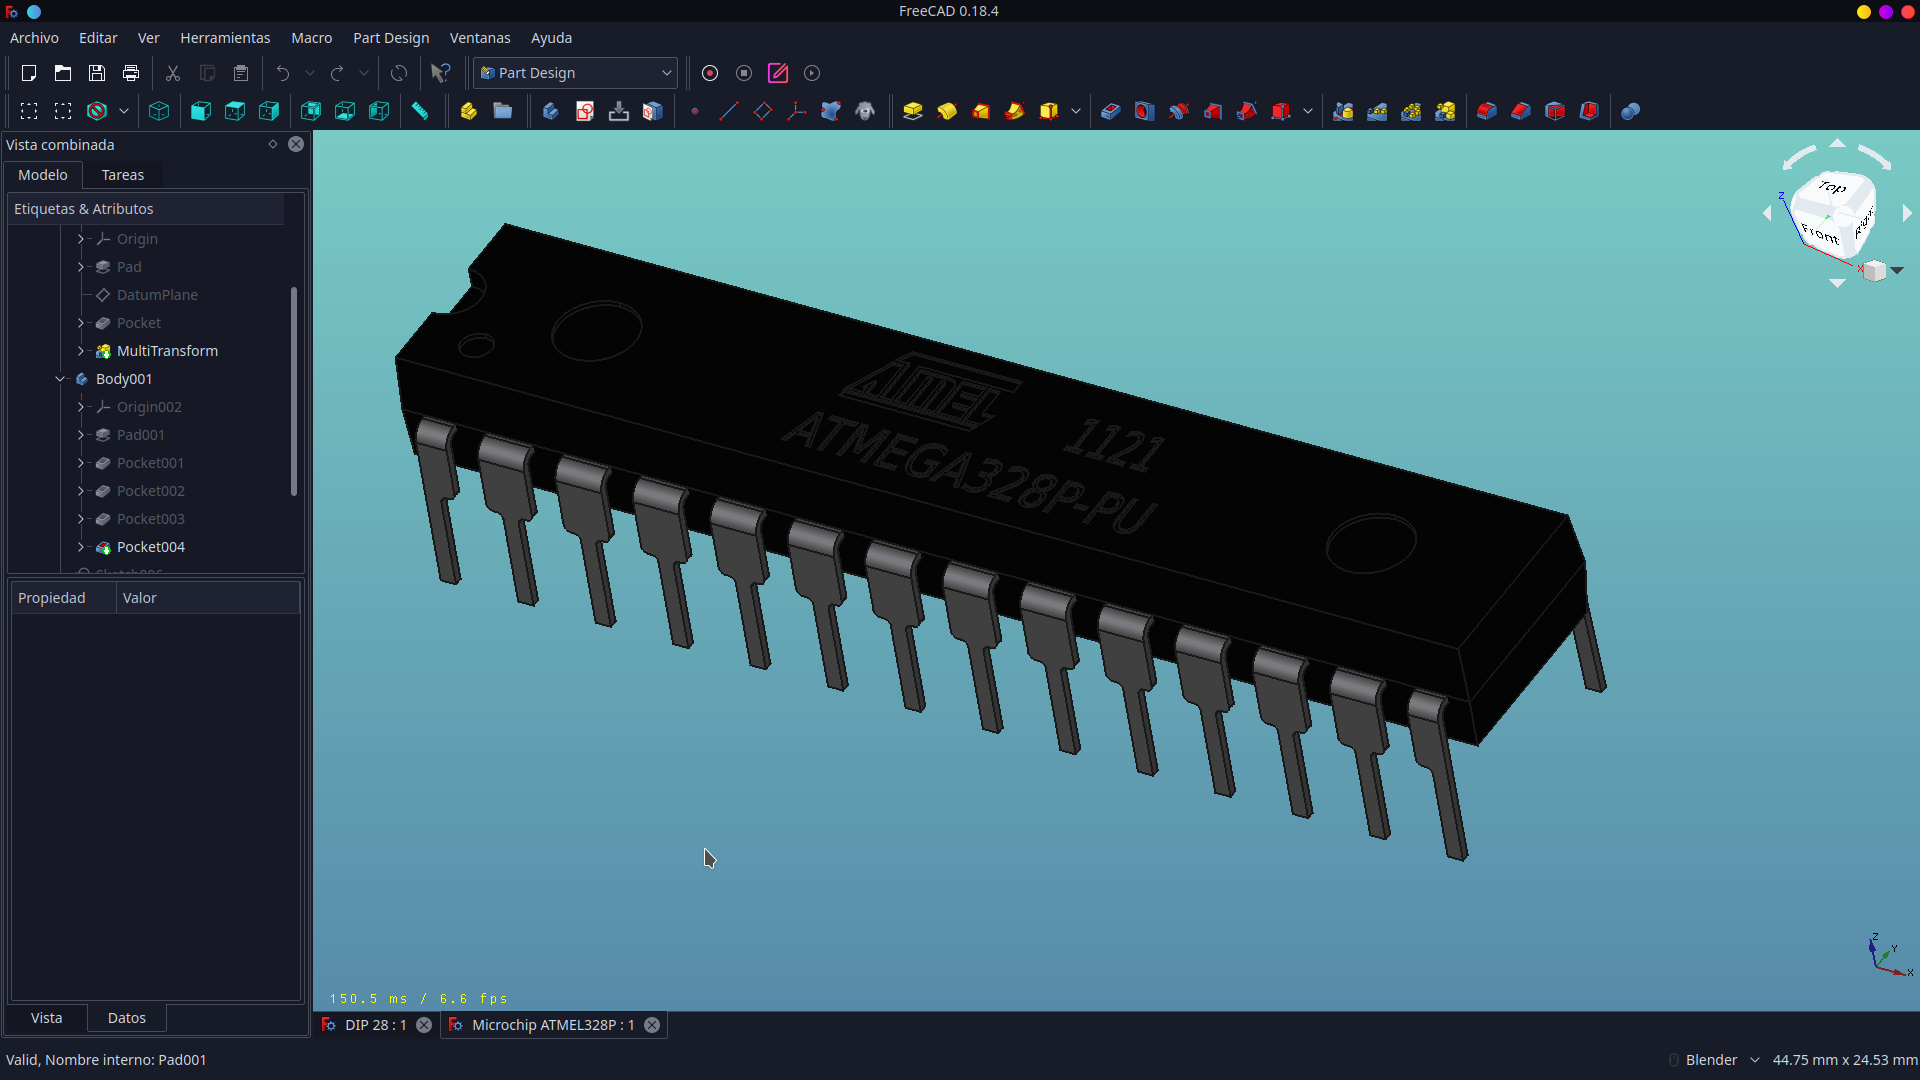Print the document

click(131, 73)
